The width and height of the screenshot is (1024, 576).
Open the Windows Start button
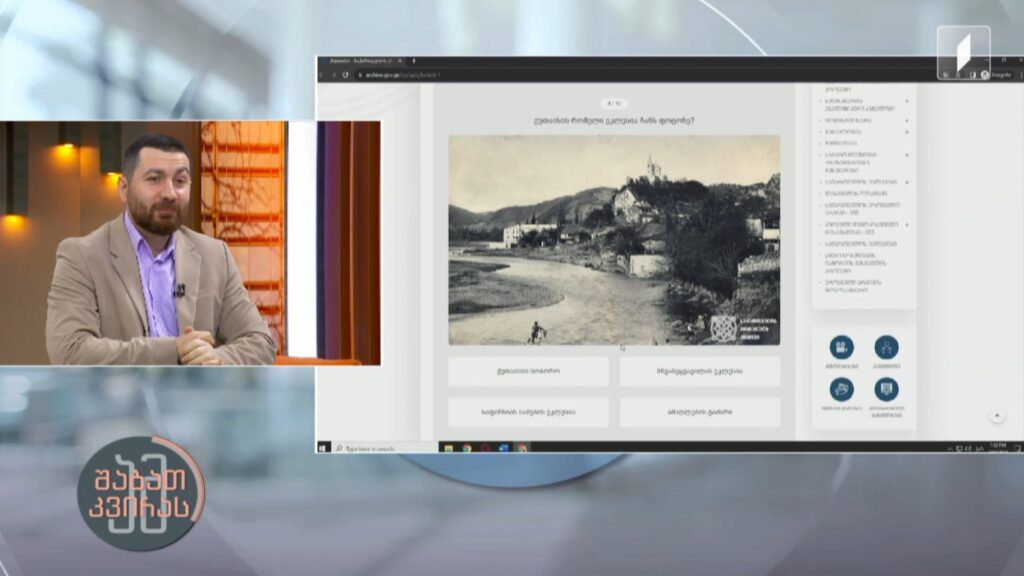[323, 448]
